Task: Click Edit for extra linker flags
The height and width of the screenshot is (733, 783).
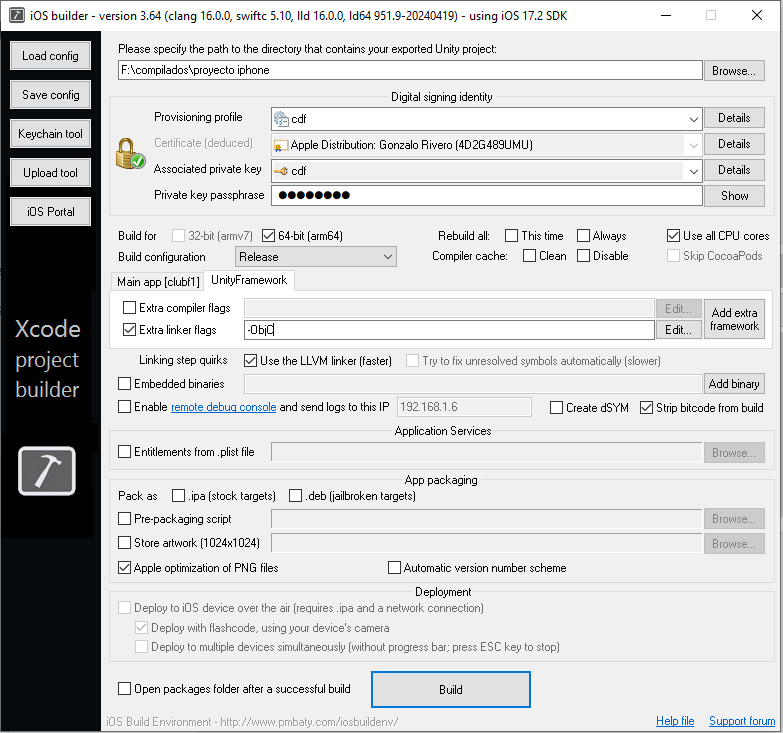Action: [678, 330]
